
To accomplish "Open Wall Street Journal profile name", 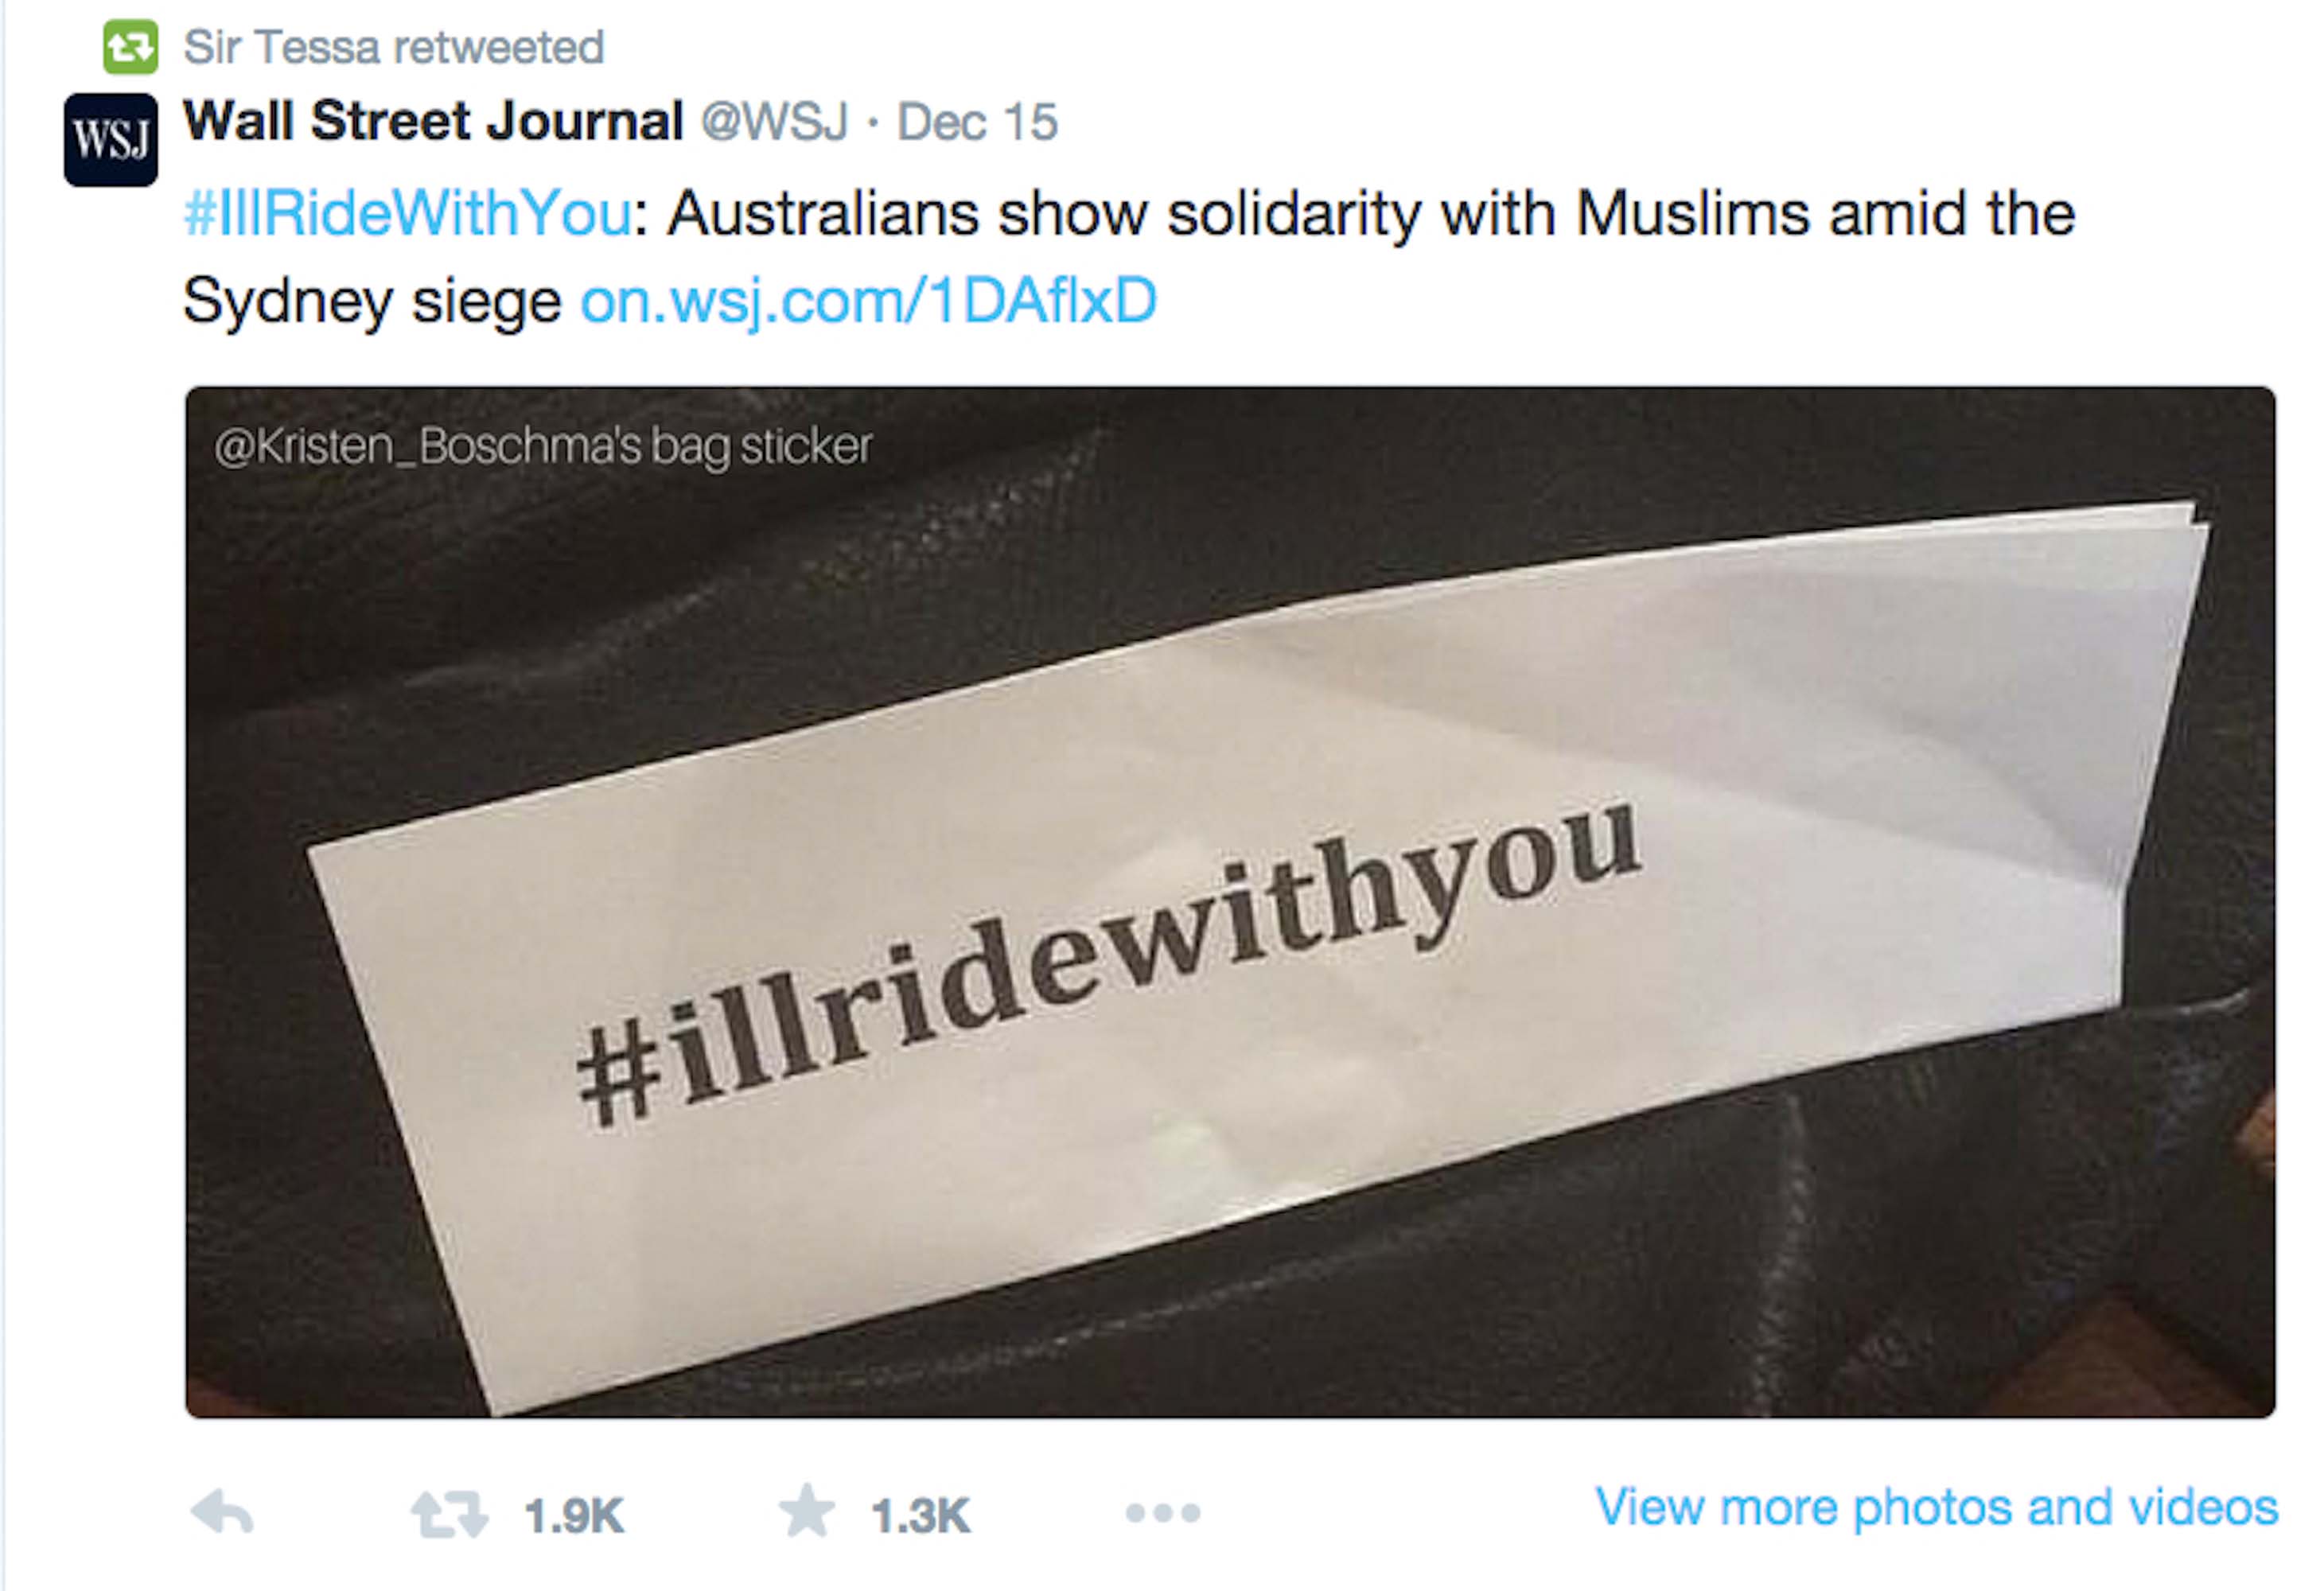I will [433, 121].
